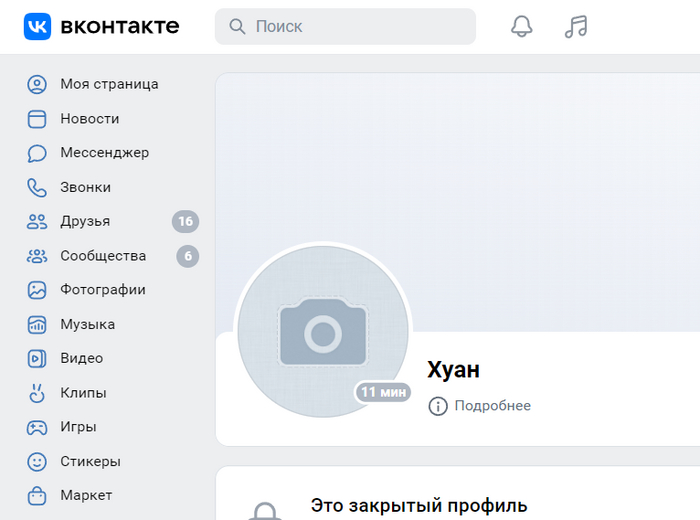Click the profile avatar camera placeholder

pyautogui.click(x=323, y=331)
